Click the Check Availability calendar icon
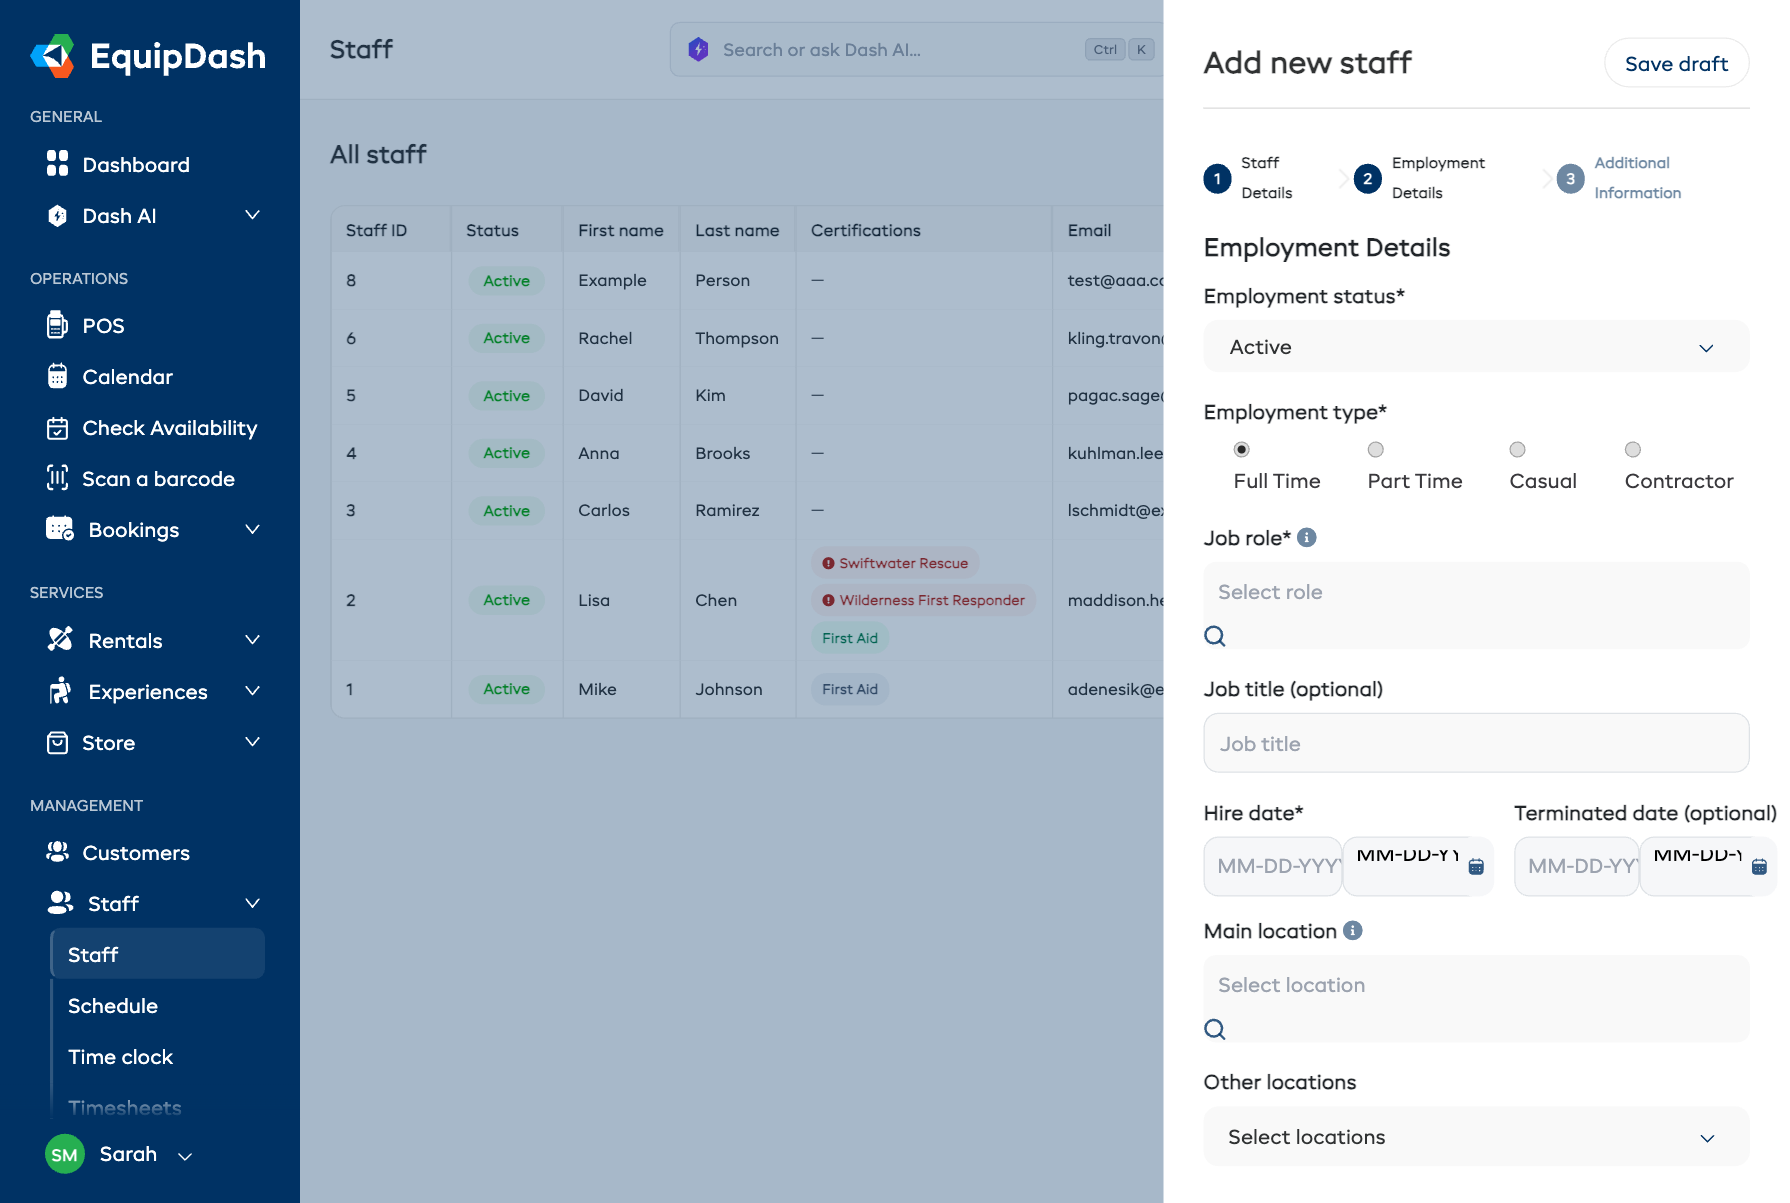Image resolution: width=1790 pixels, height=1203 pixels. point(57,428)
